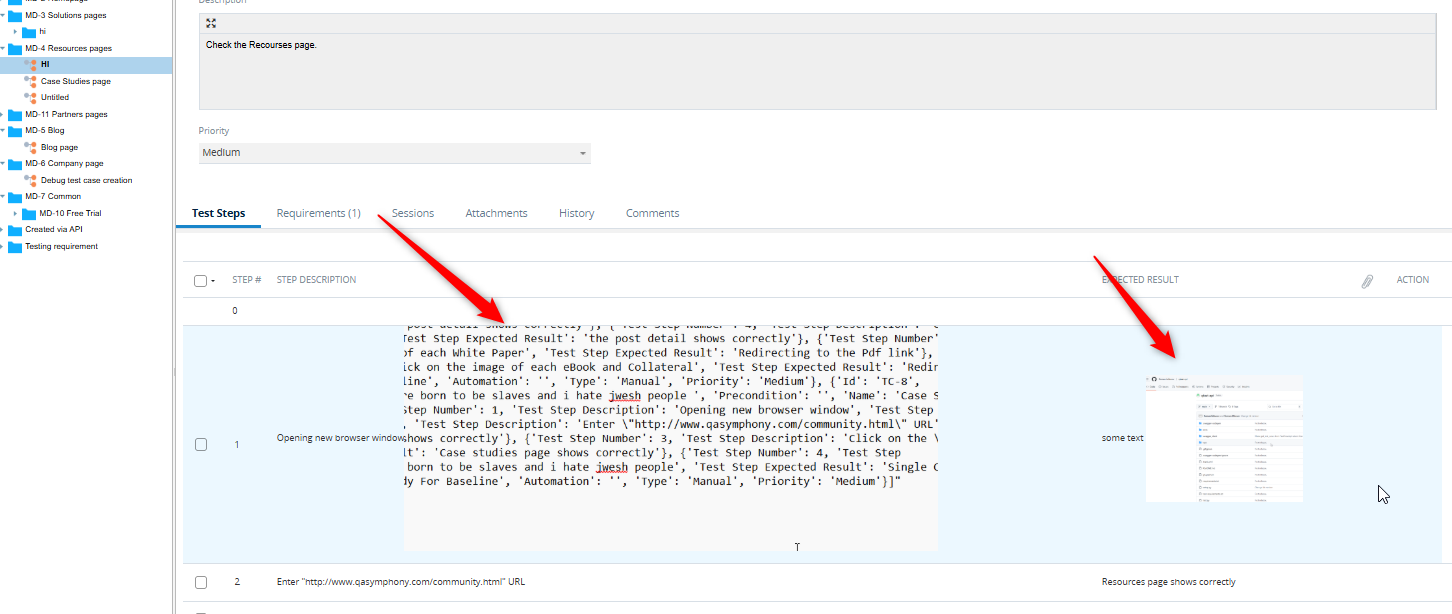Click the Untitled test case icon

pyautogui.click(x=30, y=97)
